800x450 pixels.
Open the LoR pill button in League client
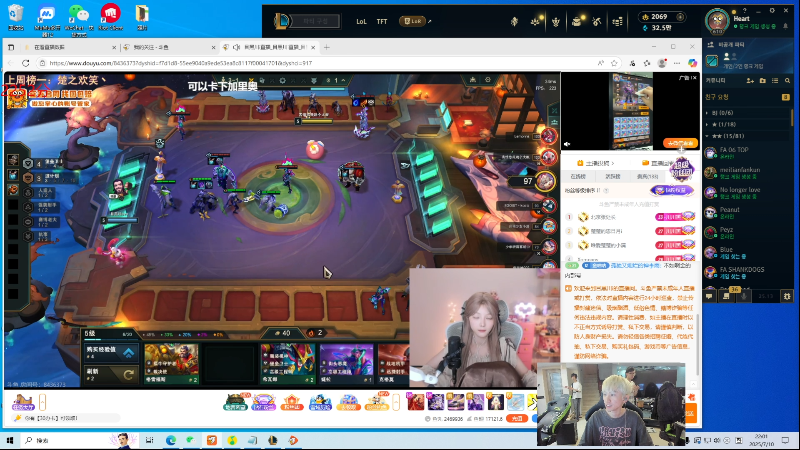412,21
